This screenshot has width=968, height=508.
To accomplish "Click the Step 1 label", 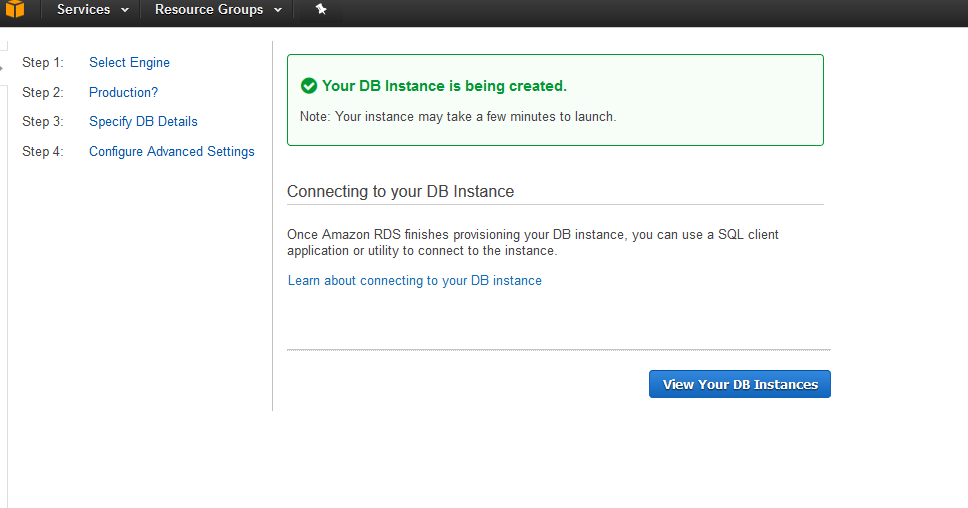I will [x=43, y=62].
